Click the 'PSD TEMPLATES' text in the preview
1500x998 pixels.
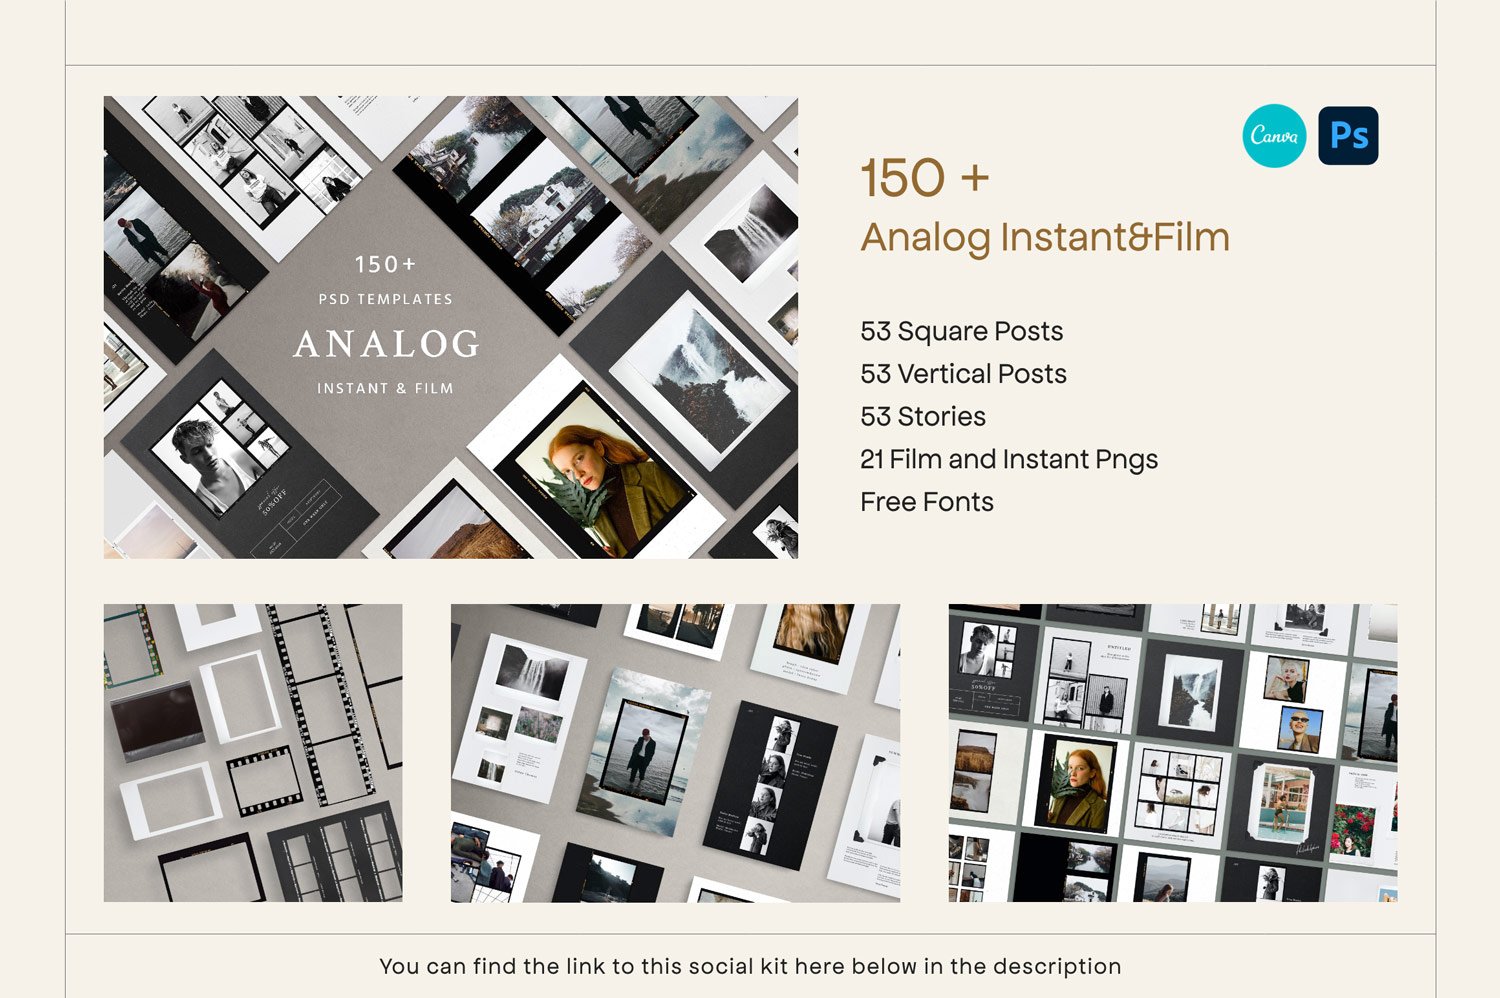click(x=386, y=299)
